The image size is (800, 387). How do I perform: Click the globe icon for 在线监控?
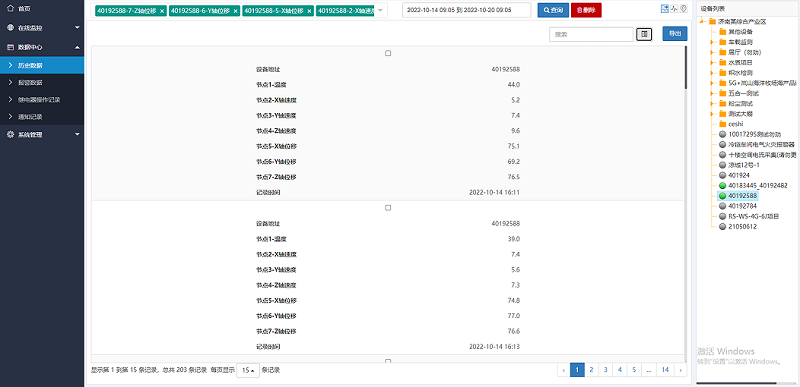coord(10,27)
